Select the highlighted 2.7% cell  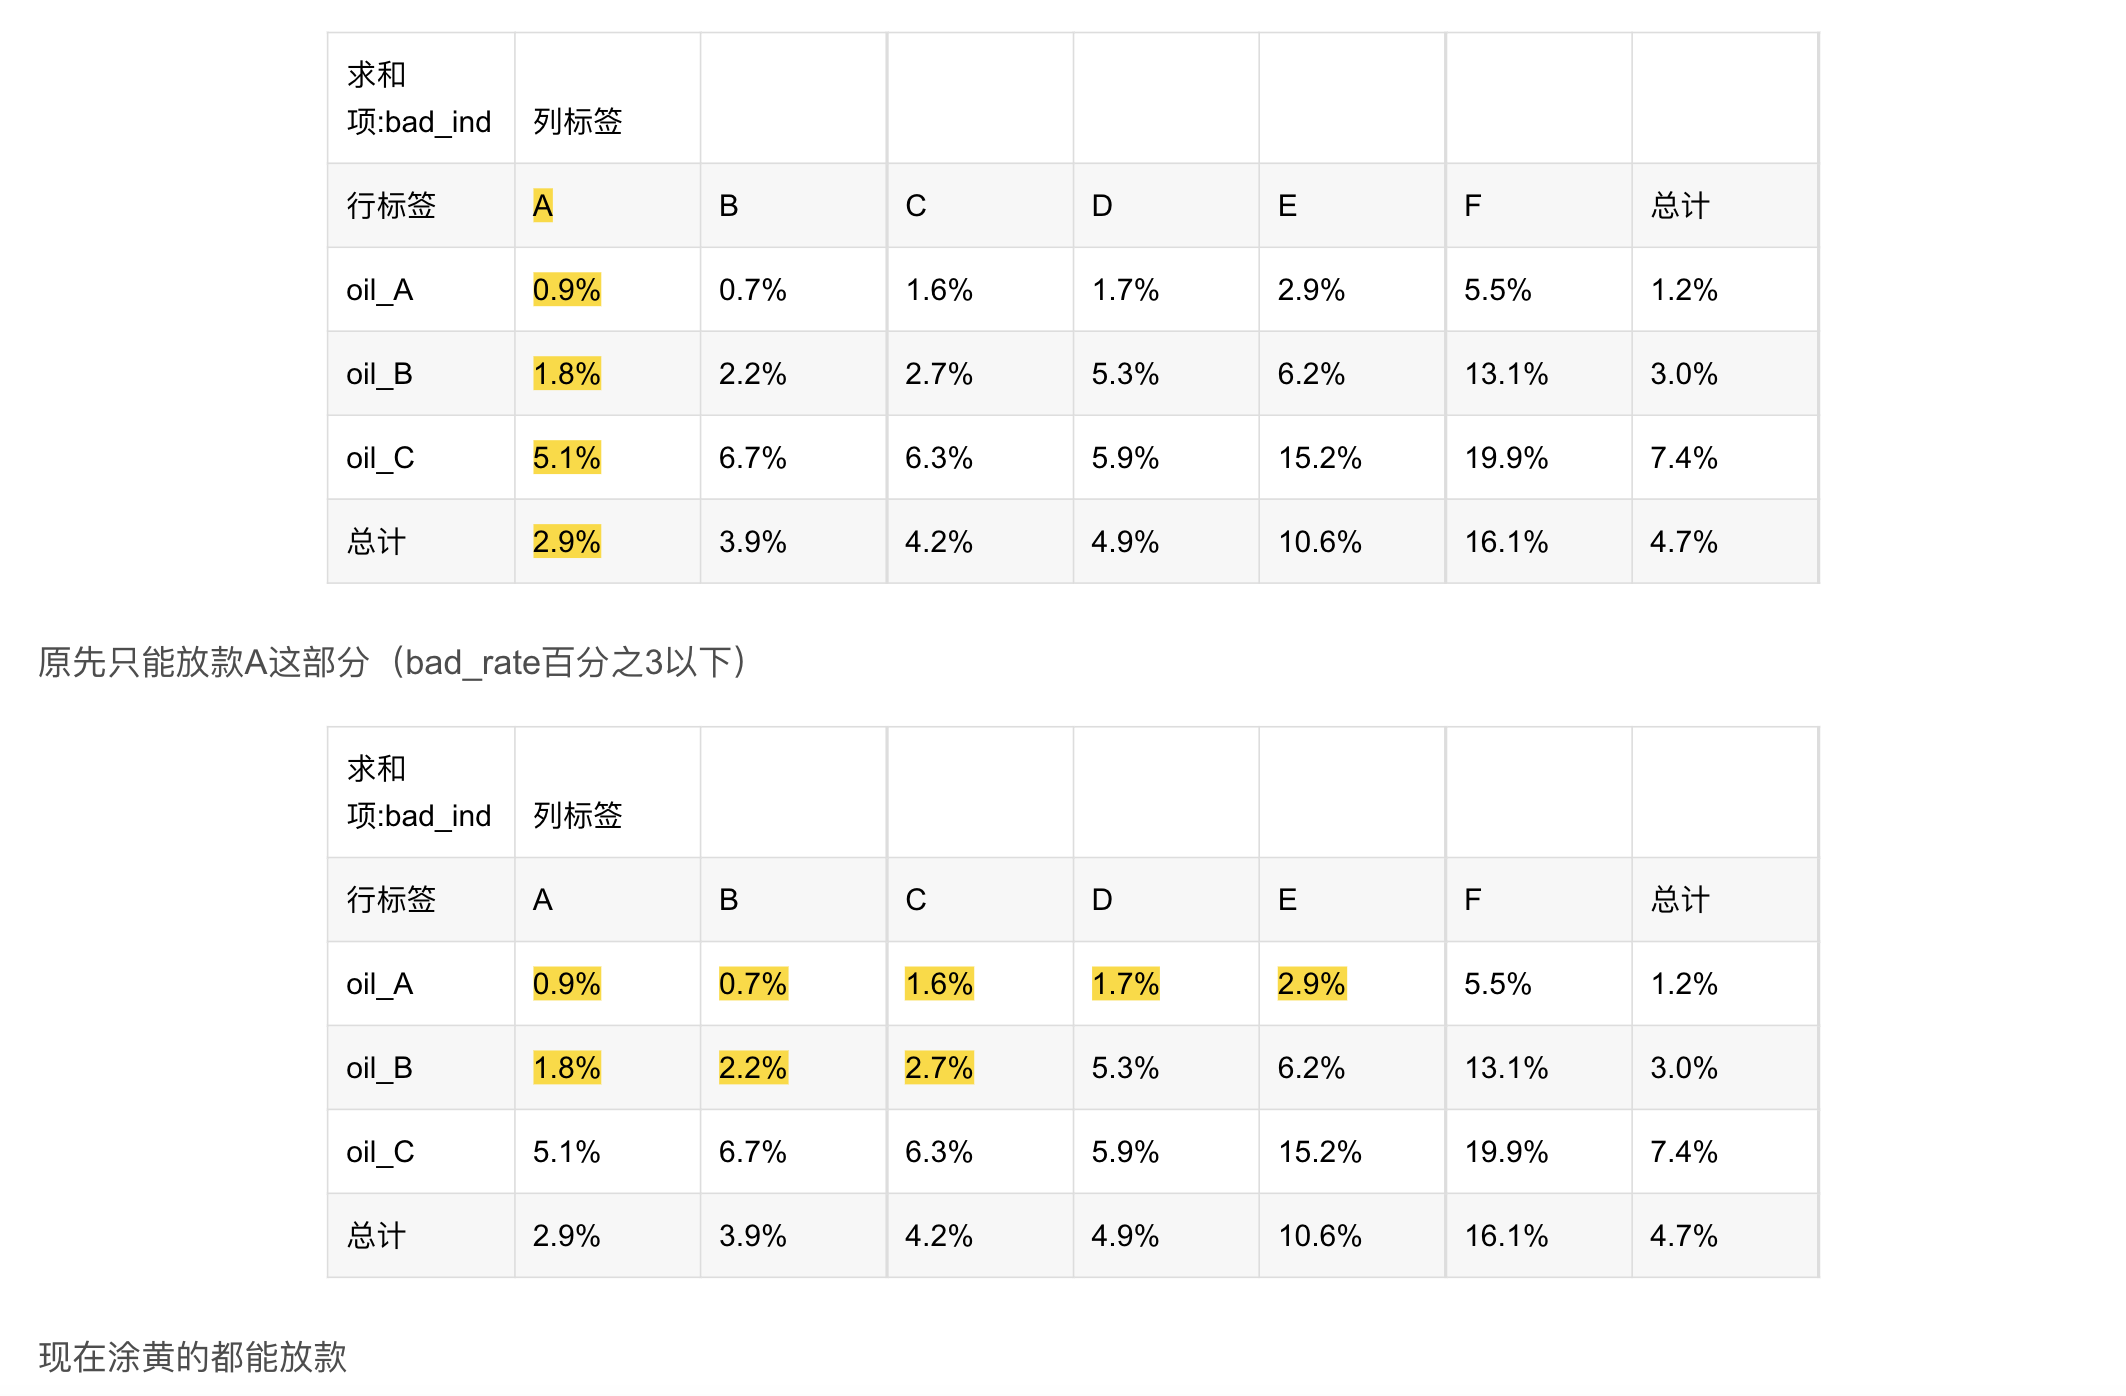pyautogui.click(x=938, y=1068)
